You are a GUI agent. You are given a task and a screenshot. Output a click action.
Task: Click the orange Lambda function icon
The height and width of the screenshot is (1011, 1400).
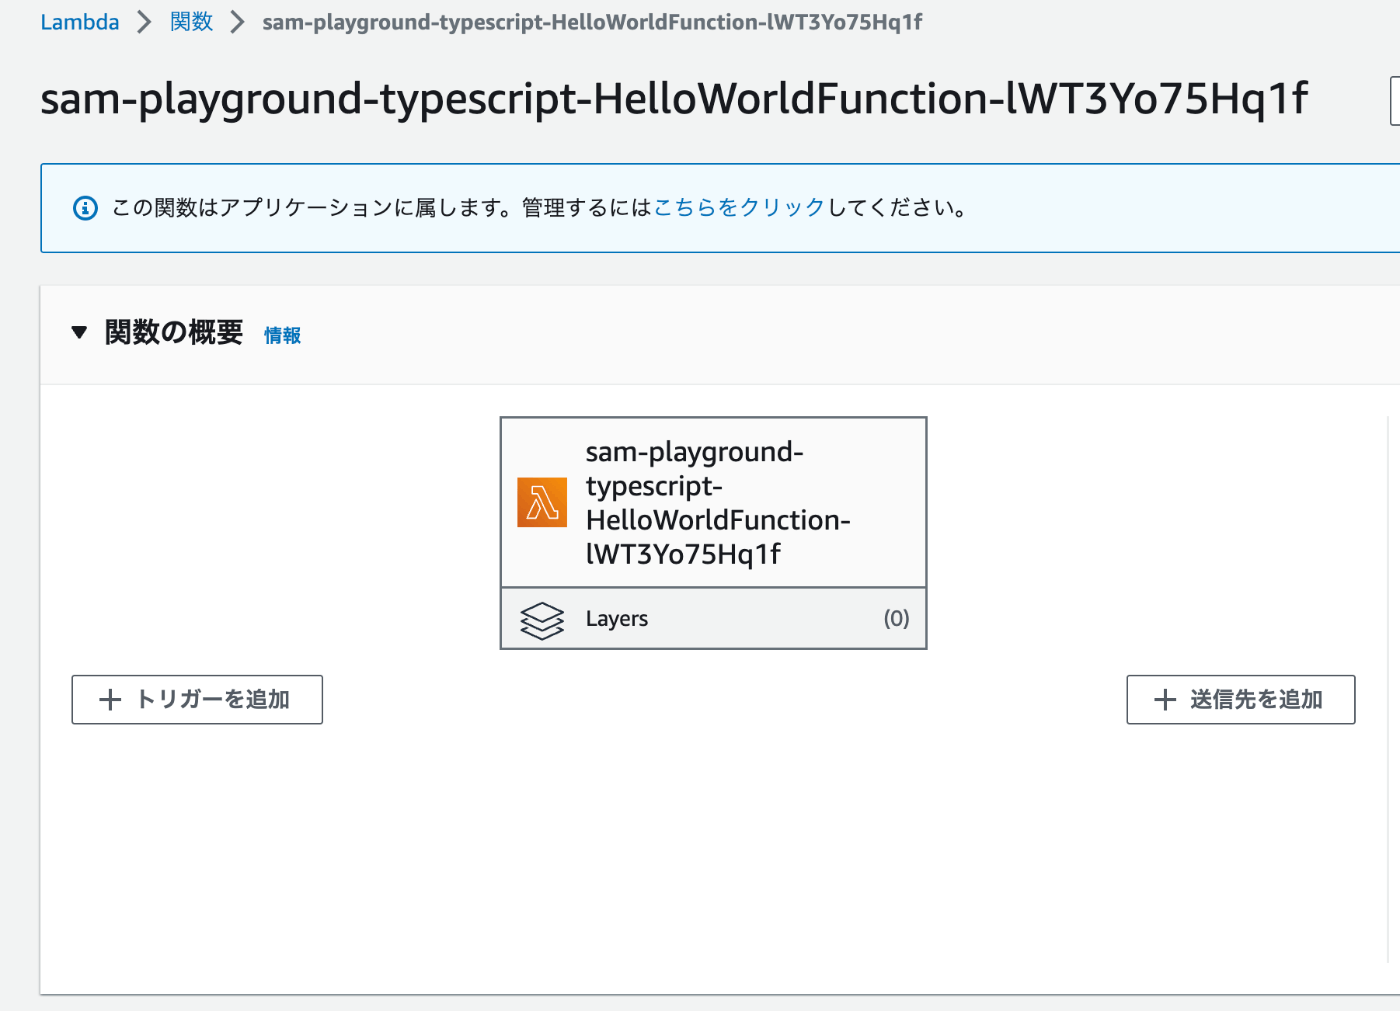[x=542, y=502]
